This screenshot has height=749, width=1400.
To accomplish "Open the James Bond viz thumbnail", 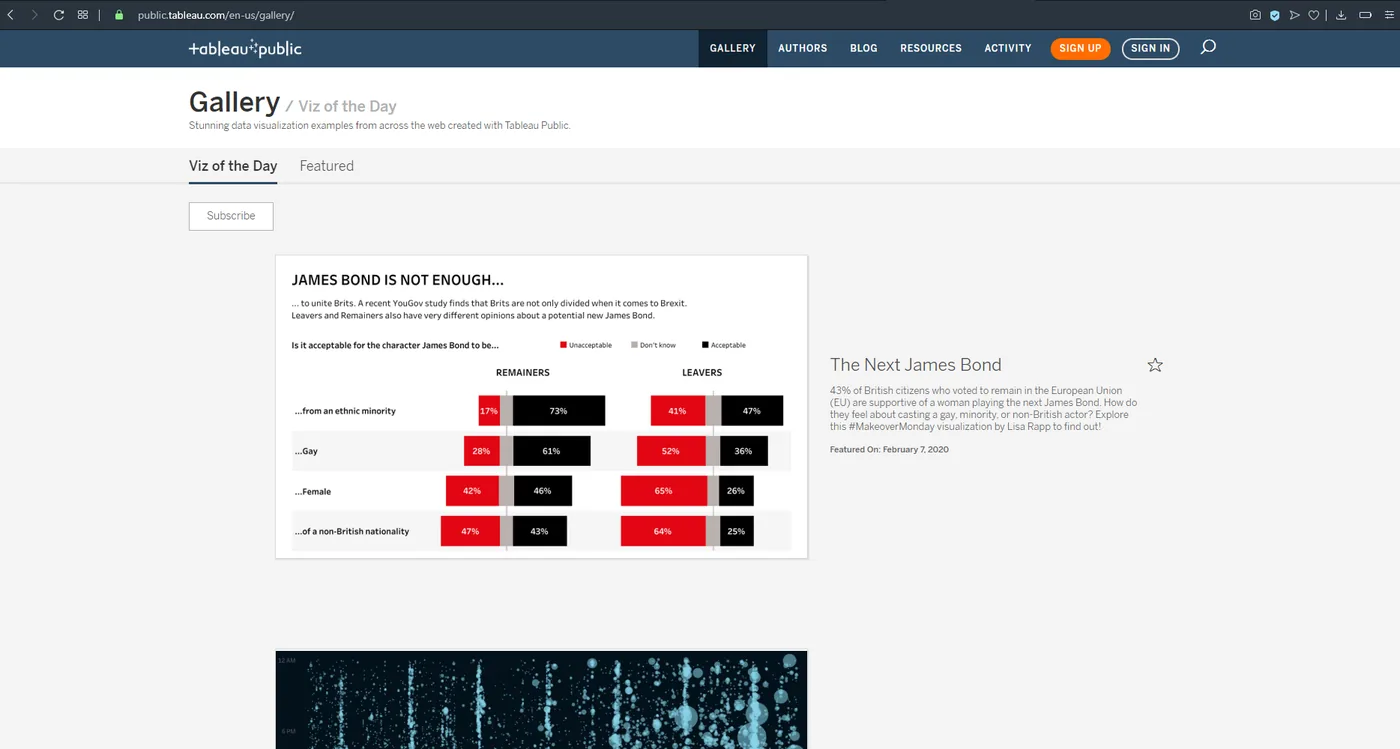I will click(x=541, y=407).
